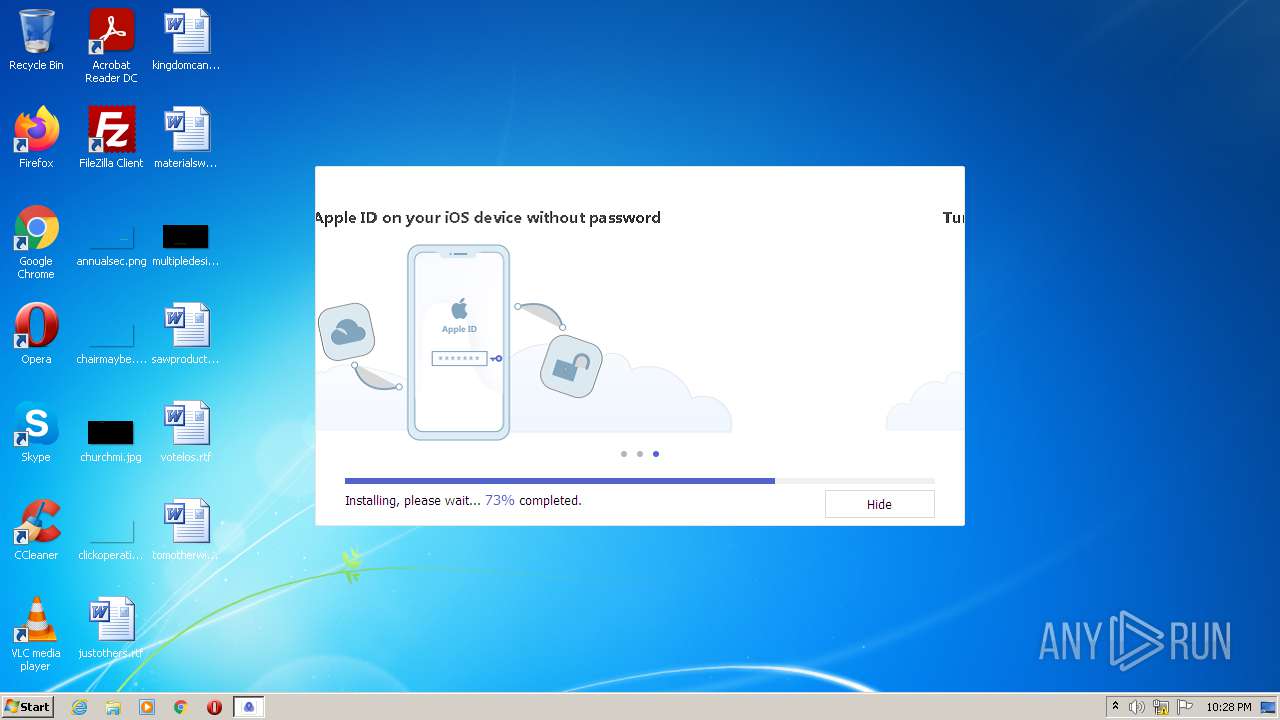The image size is (1280, 720).
Task: Show hidden system tray icons
Action: (x=1115, y=707)
